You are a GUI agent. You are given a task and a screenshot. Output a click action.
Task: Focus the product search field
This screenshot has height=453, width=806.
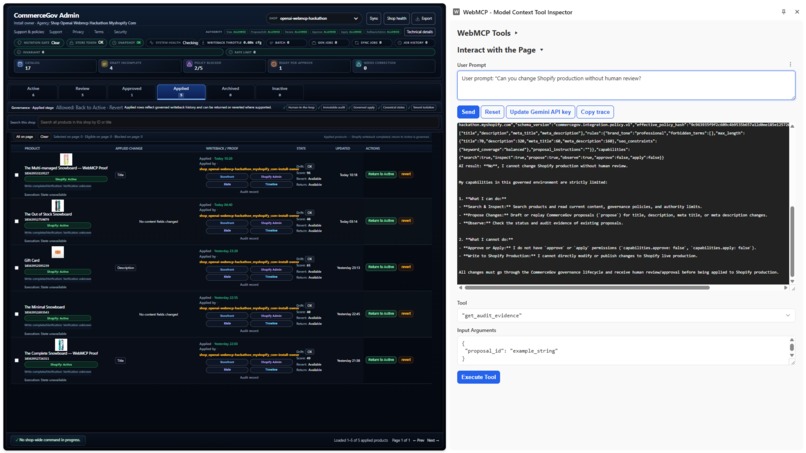pyautogui.click(x=239, y=122)
